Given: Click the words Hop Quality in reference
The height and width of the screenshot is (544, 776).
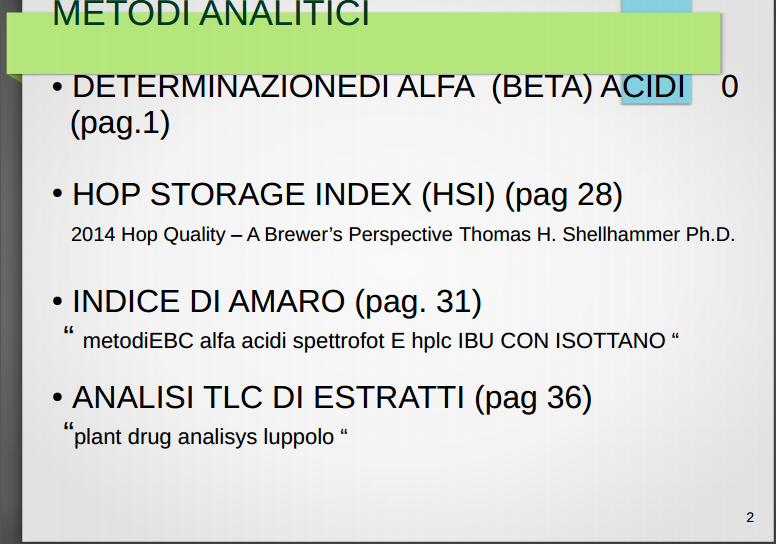Looking at the screenshot, I should (x=173, y=235).
